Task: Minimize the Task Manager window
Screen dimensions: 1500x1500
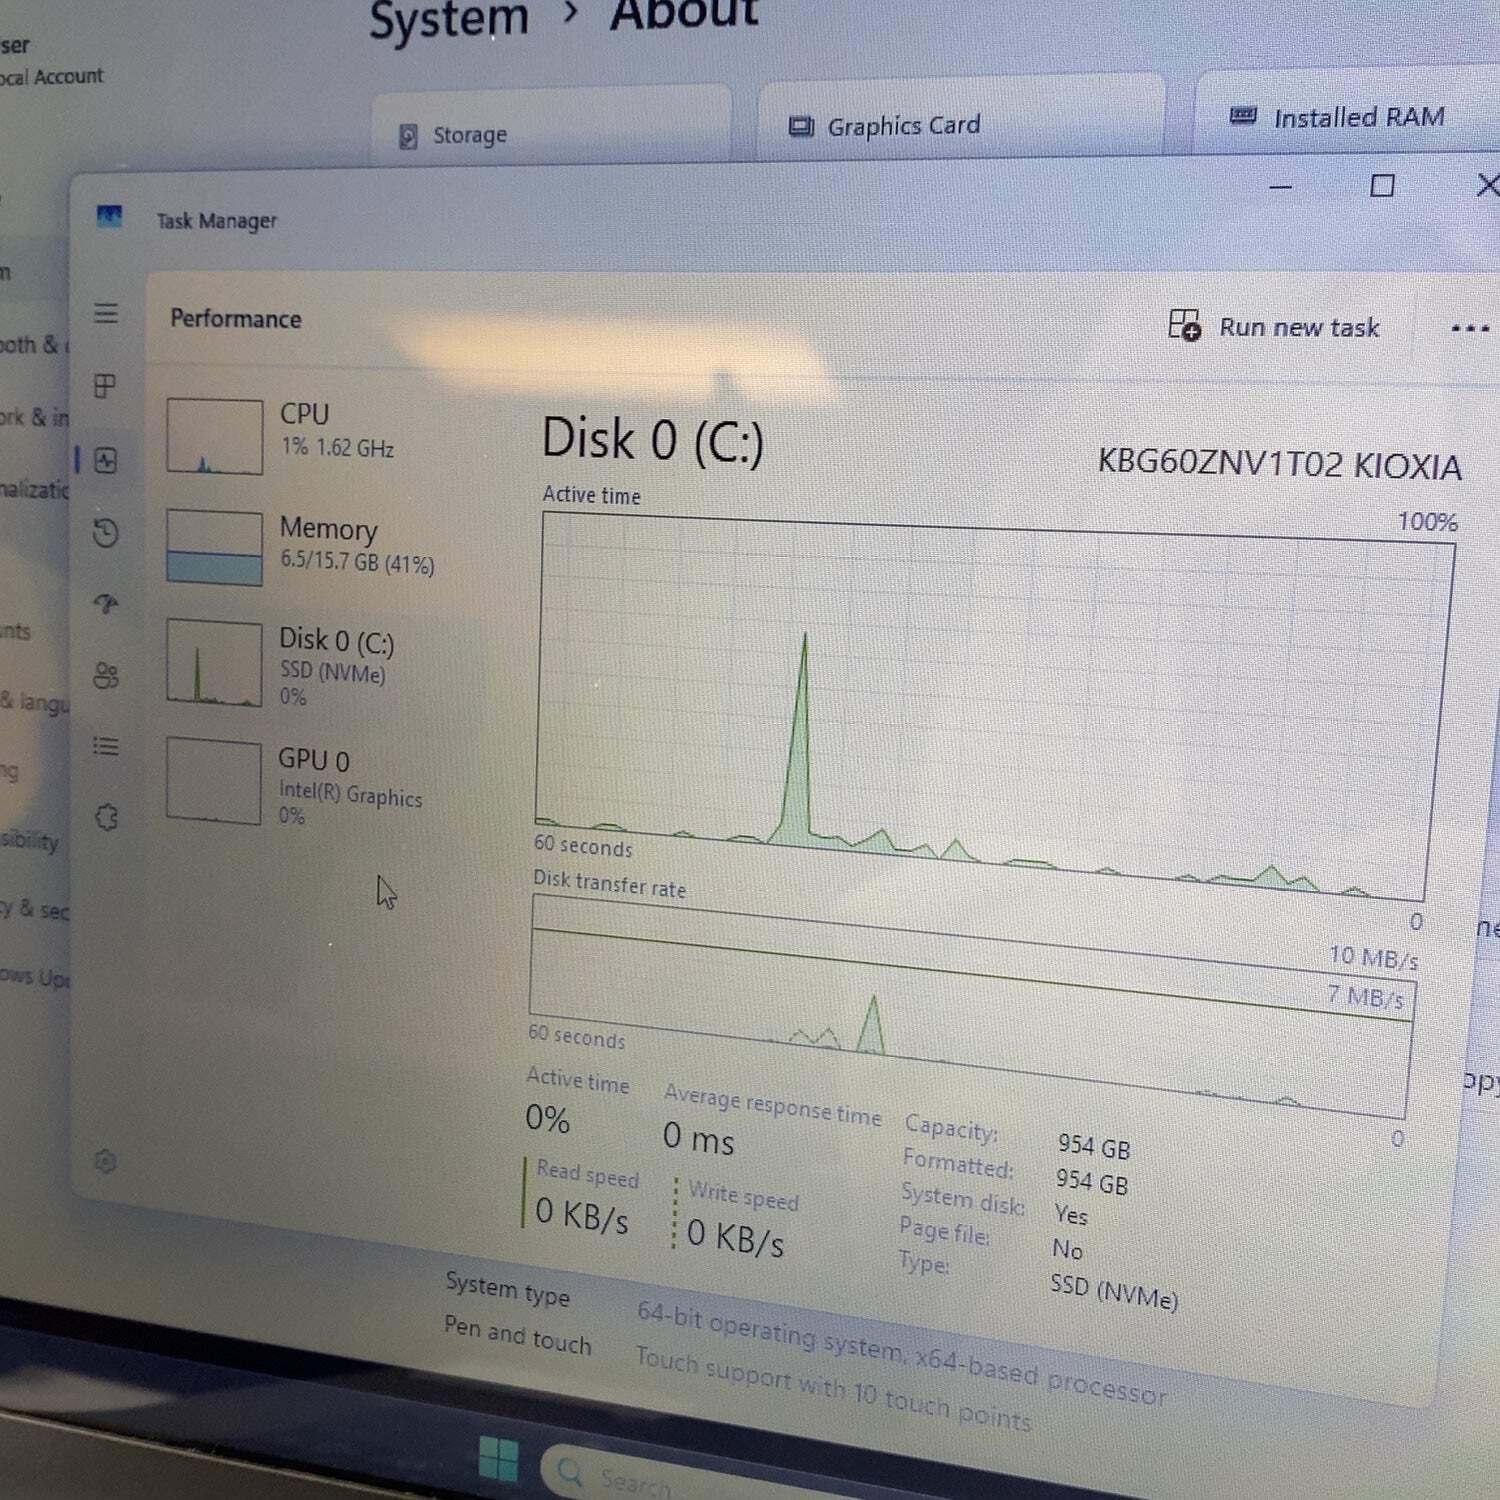Action: (x=1280, y=187)
